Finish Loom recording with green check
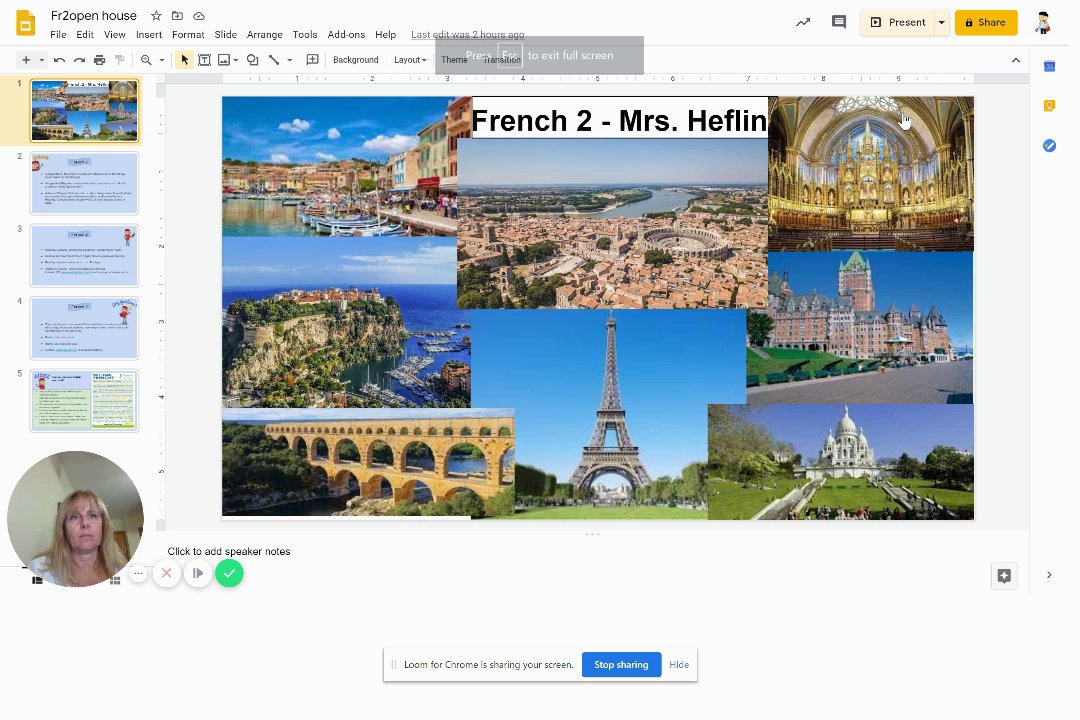Screen dimensions: 1080x720 tap(229, 573)
